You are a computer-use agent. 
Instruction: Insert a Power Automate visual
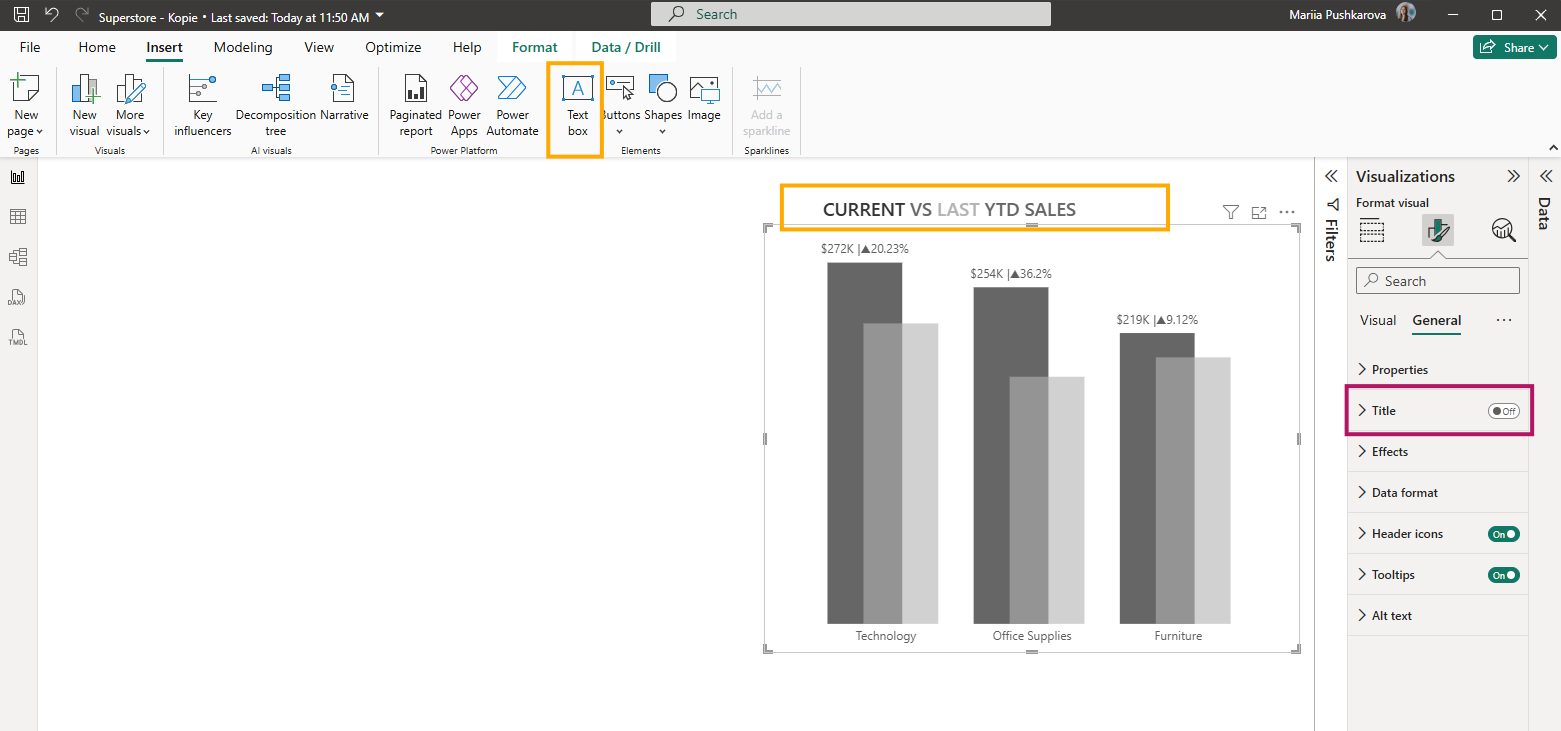point(512,105)
